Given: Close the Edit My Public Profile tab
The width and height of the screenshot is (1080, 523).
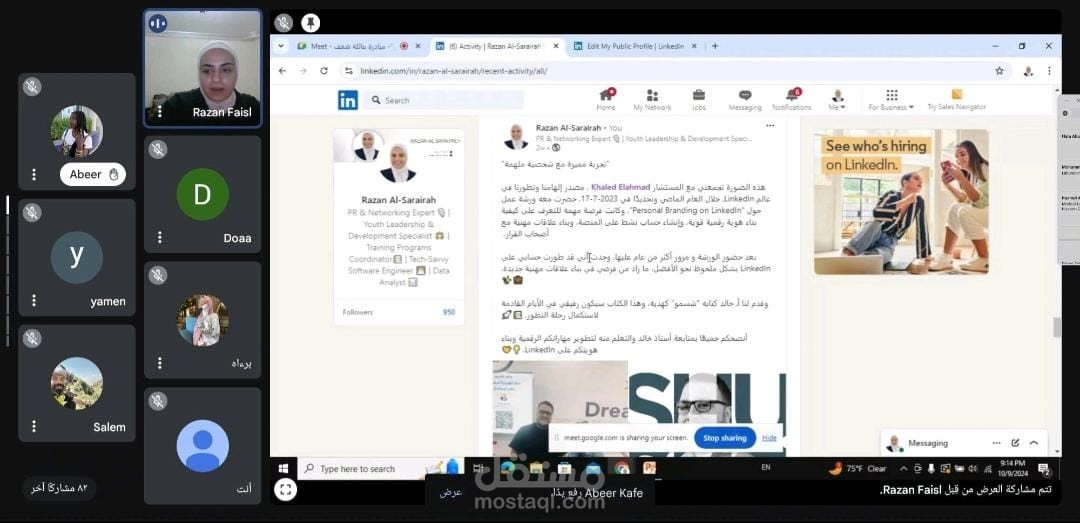Looking at the screenshot, I should 694,46.
